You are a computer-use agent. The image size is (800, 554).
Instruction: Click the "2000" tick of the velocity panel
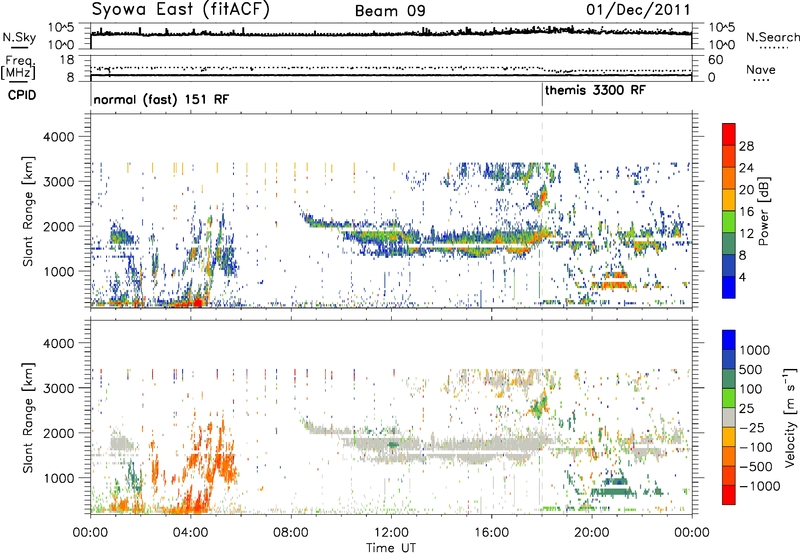[x=59, y=433]
